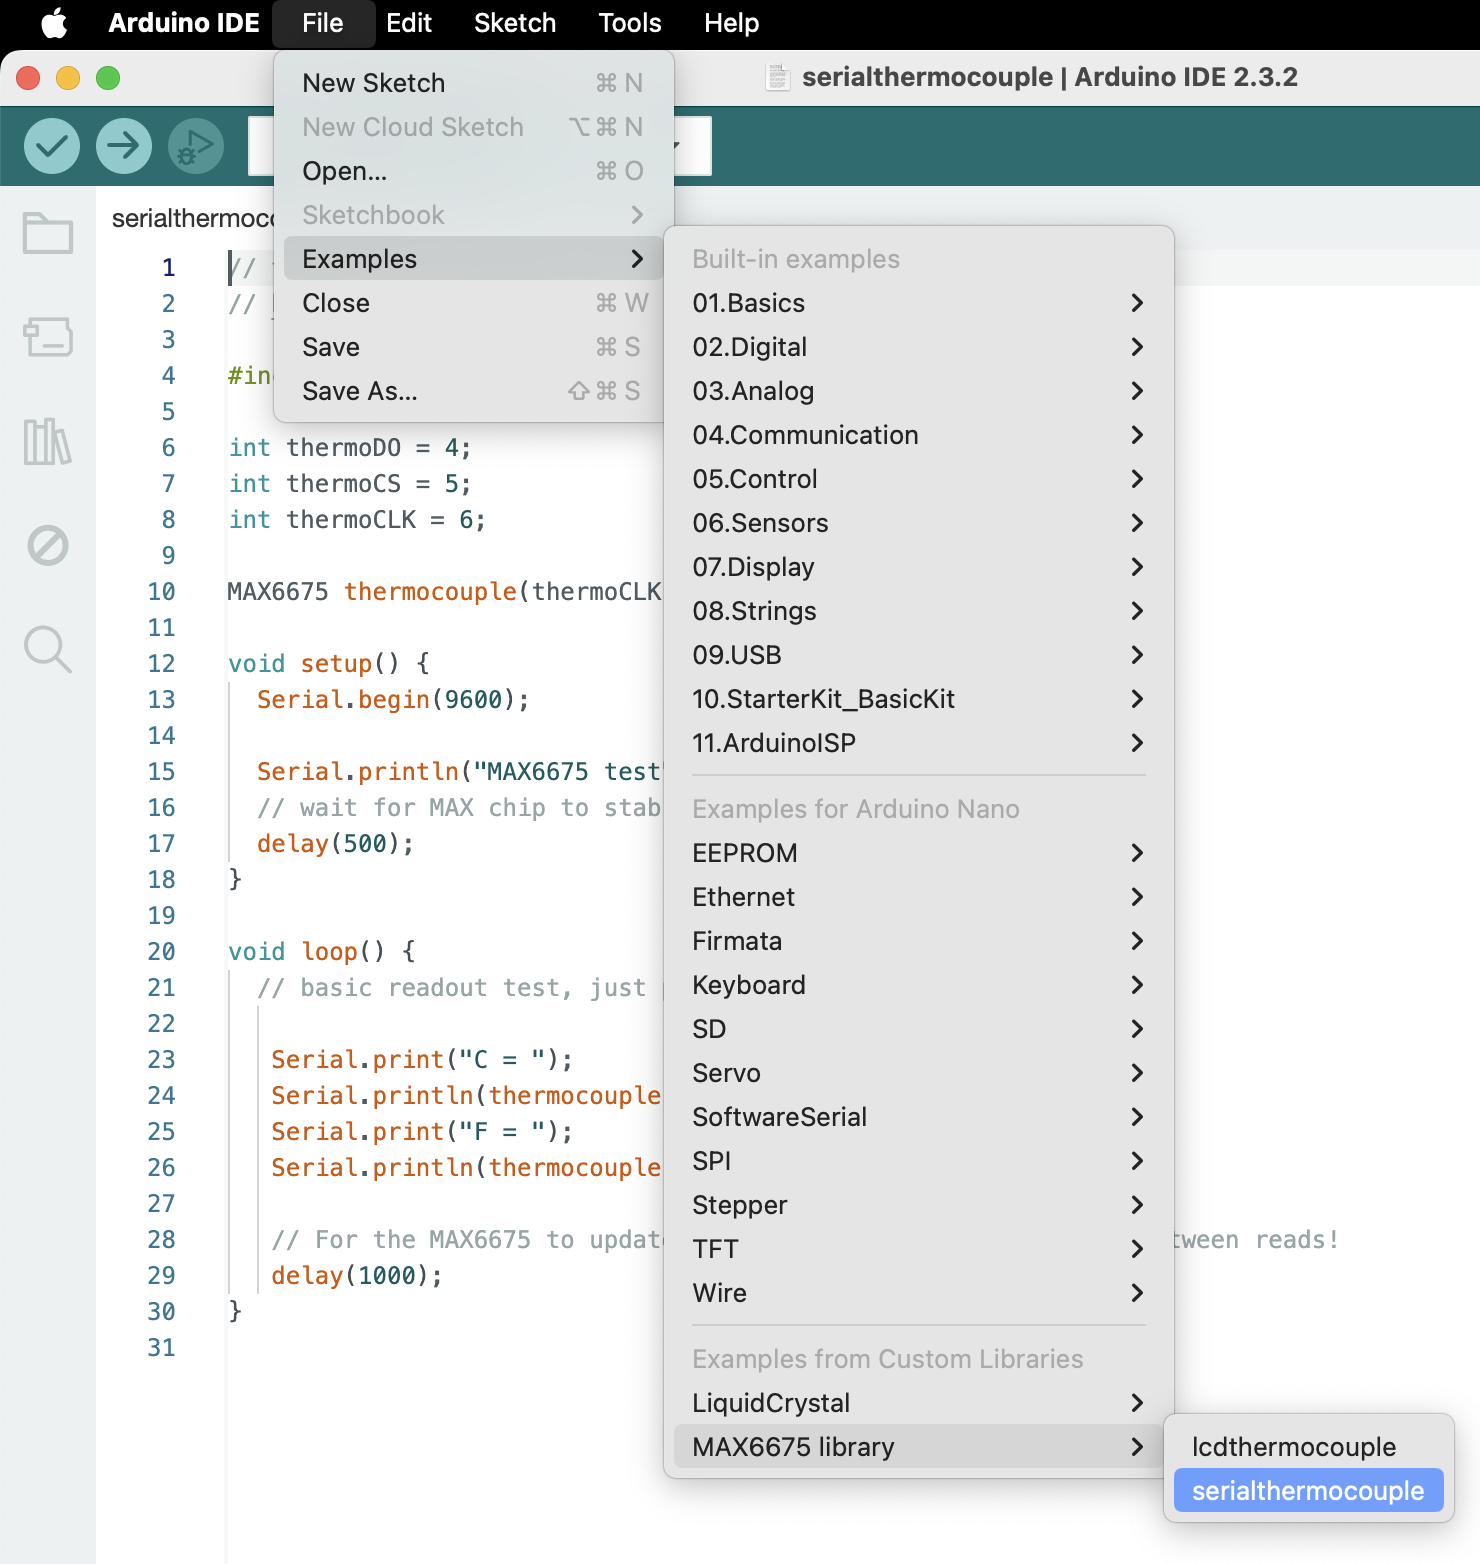Click line number 12 in gutter
Viewport: 1480px width, 1564px height.
pos(161,663)
